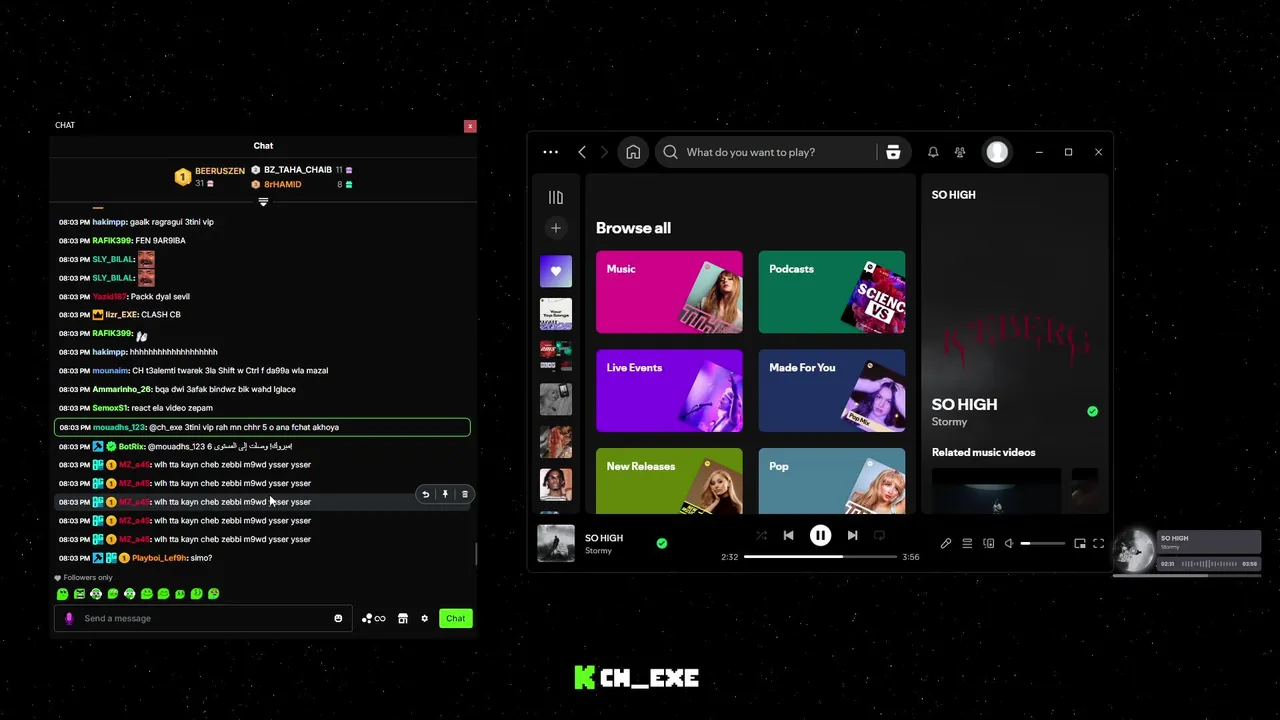This screenshot has height=720, width=1280.
Task: Select 8rHAMID in the leaderboard
Action: pos(282,184)
